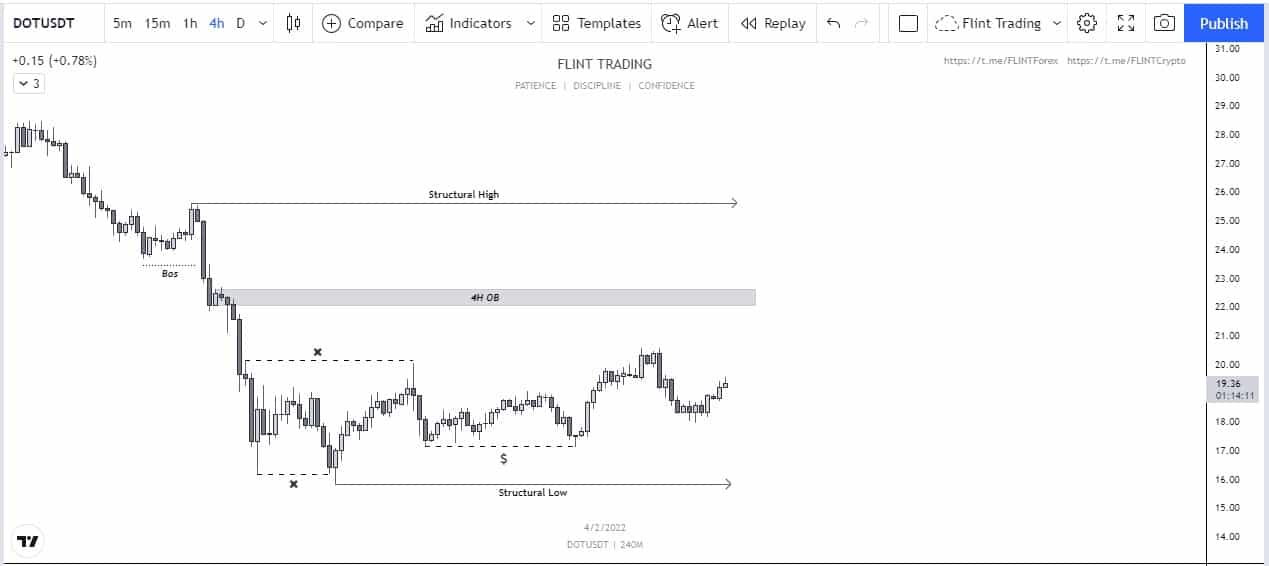Open chart settings gear

click(x=1088, y=23)
